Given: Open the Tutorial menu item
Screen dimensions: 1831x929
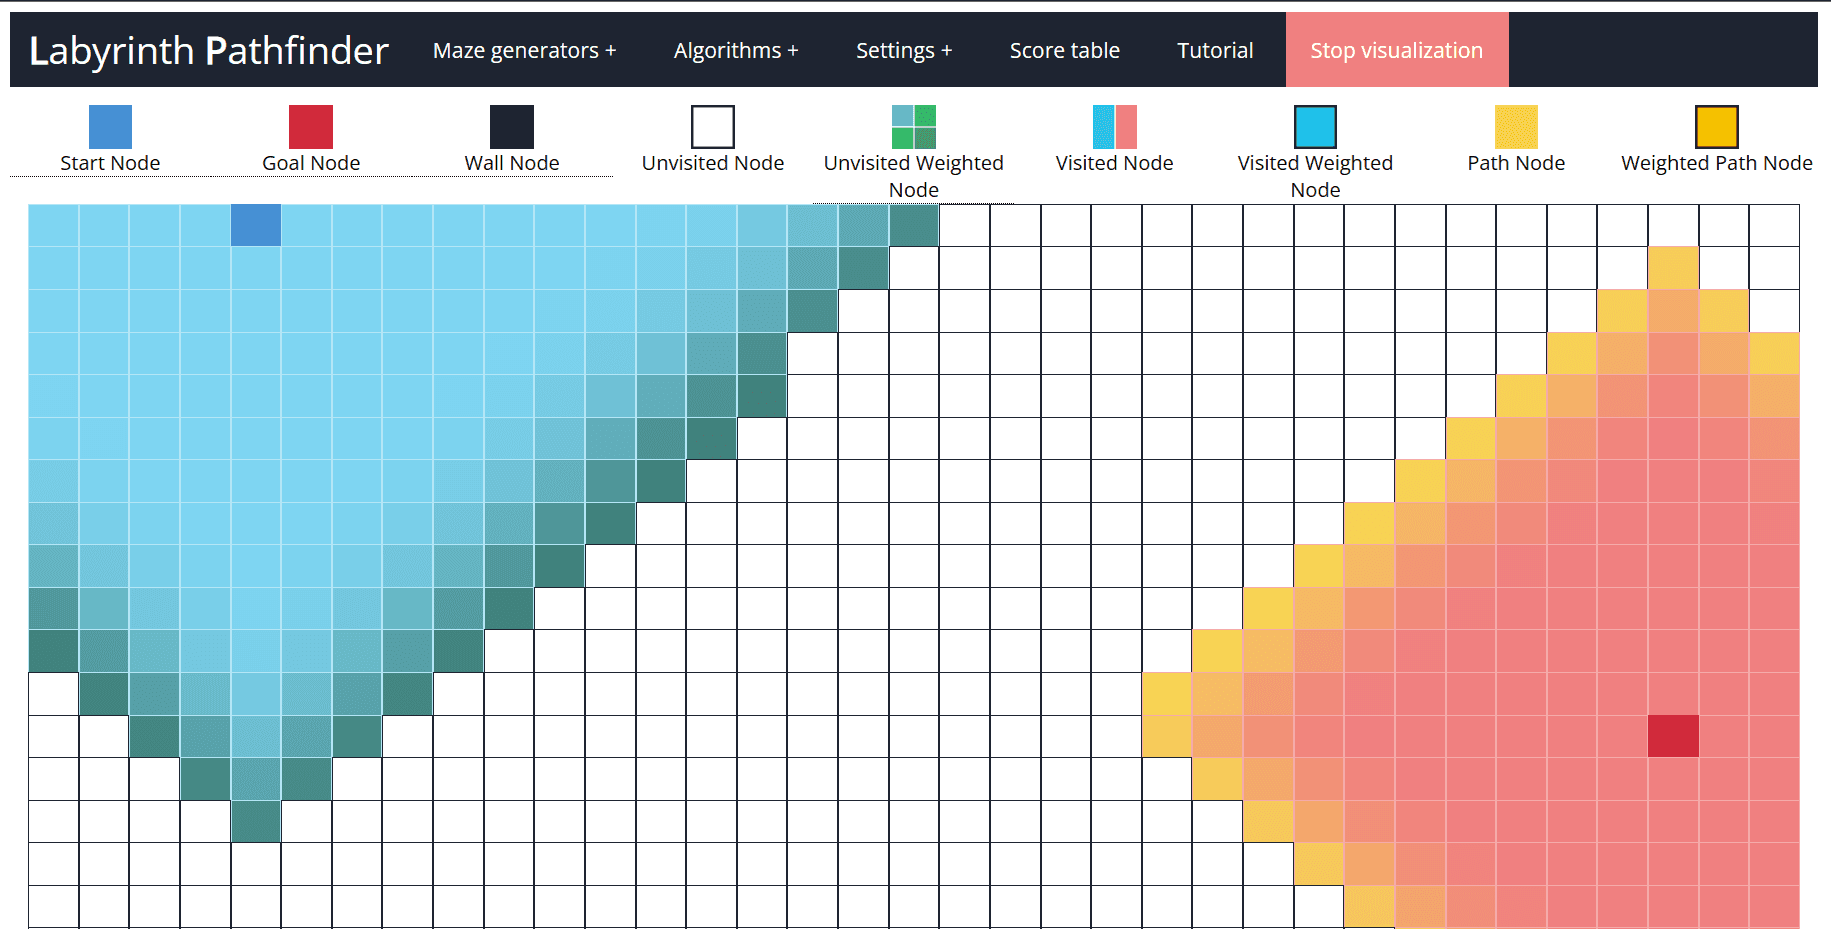Looking at the screenshot, I should click(1215, 50).
